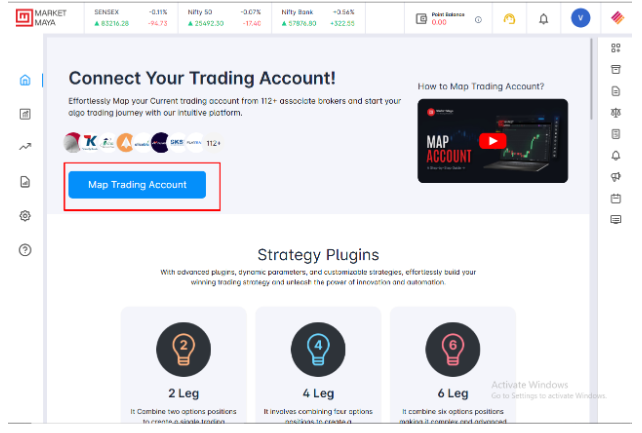This screenshot has height=433, width=642.
Task: Select the 4 Leg strategy plugin card
Action: coord(318,365)
